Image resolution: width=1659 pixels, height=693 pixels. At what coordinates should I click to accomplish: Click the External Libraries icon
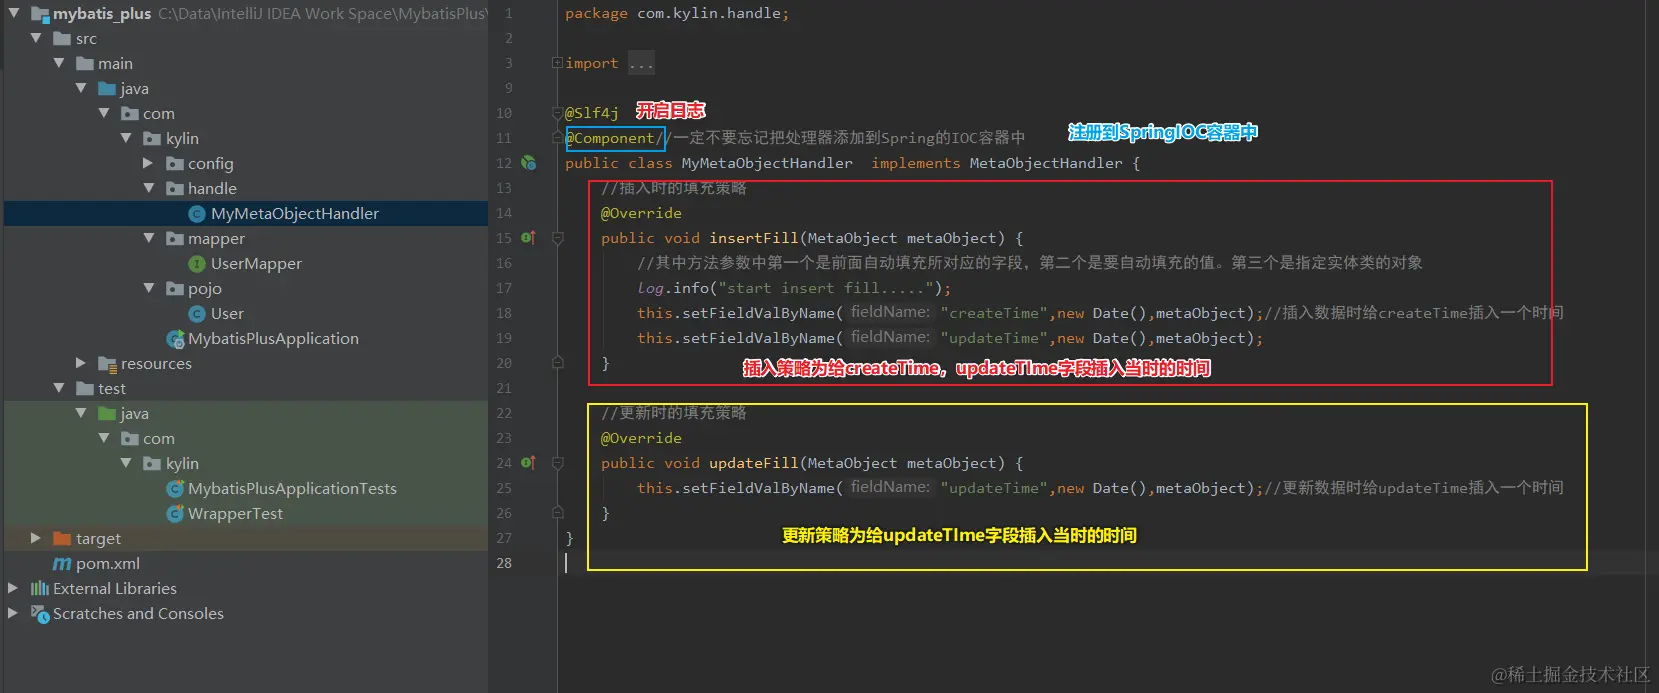point(40,588)
